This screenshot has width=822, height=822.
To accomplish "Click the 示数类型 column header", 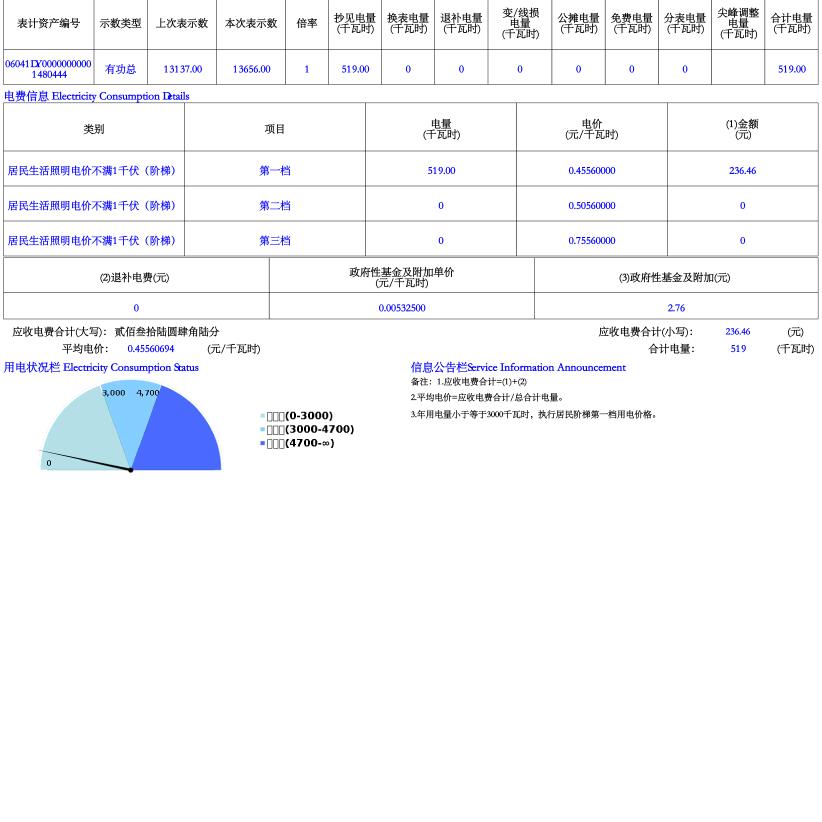I will point(121,24).
